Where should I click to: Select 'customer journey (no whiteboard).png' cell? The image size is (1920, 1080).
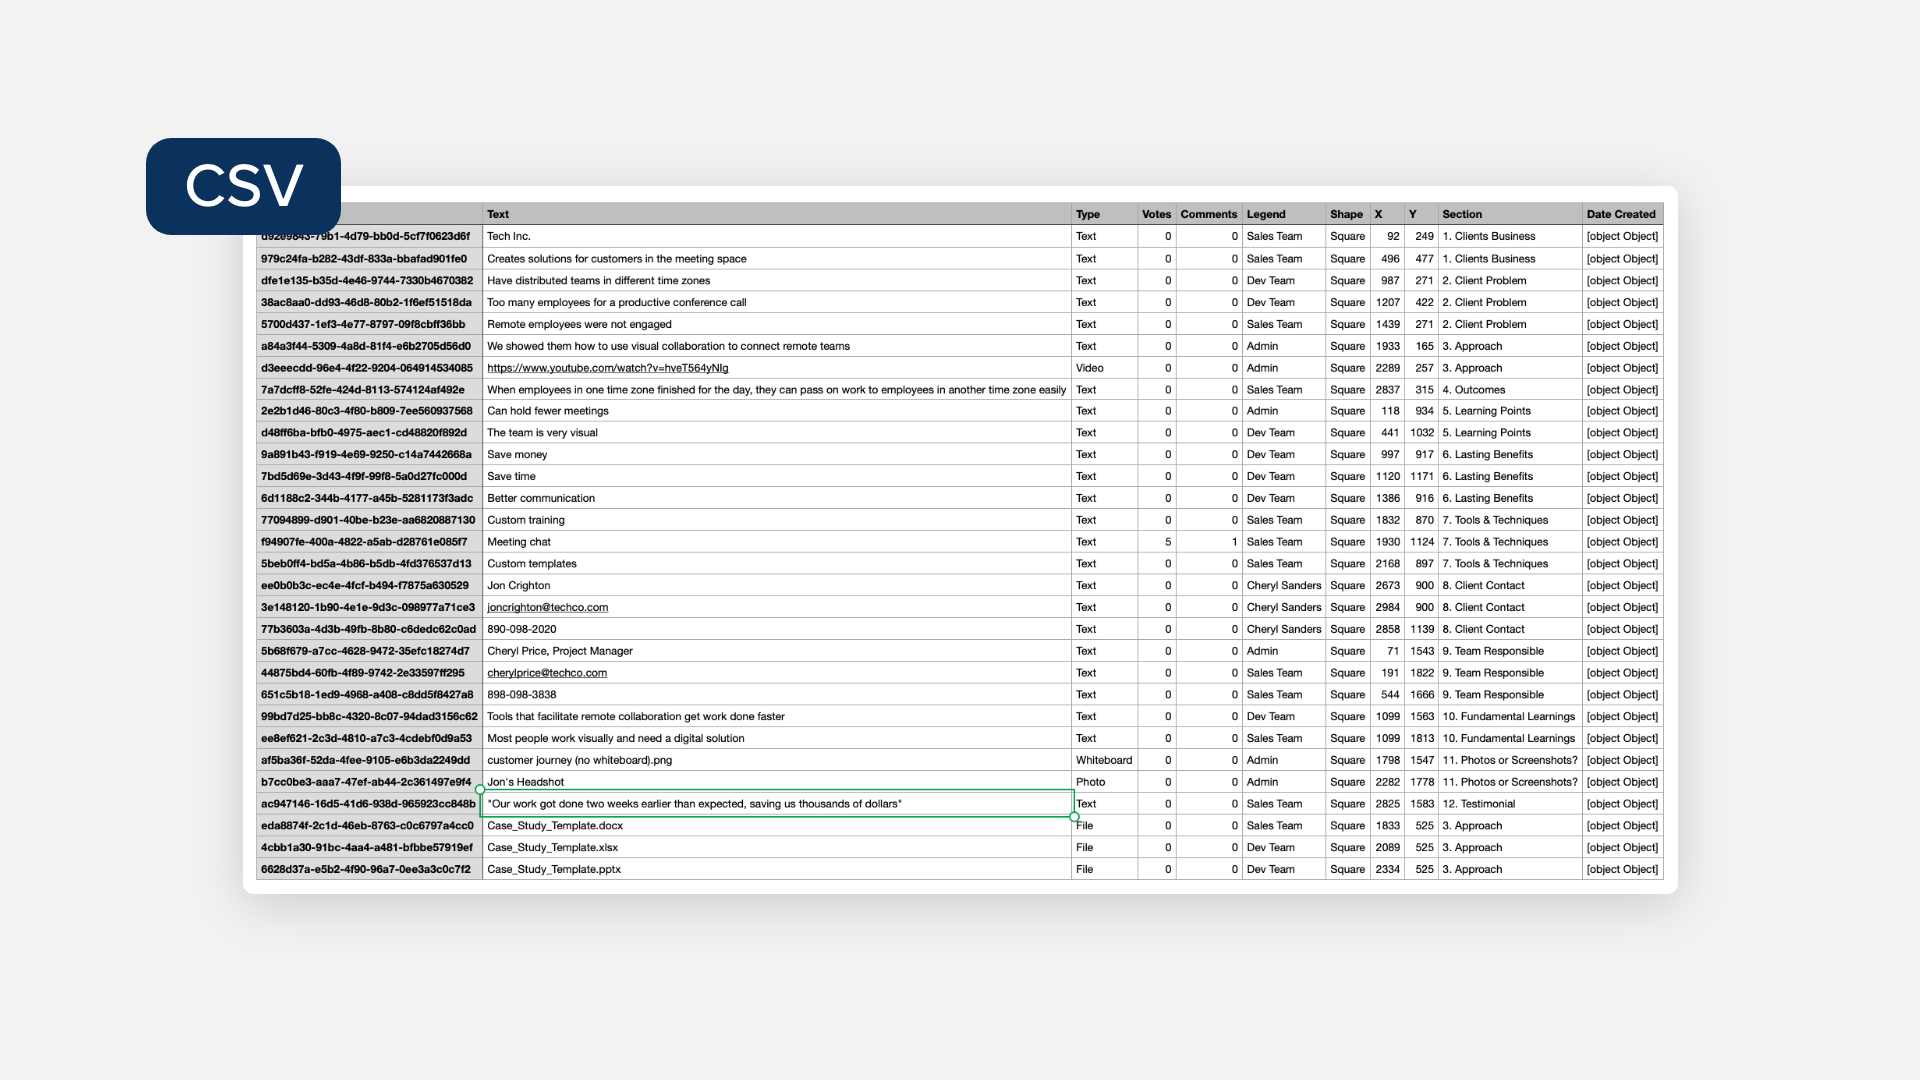pos(777,761)
